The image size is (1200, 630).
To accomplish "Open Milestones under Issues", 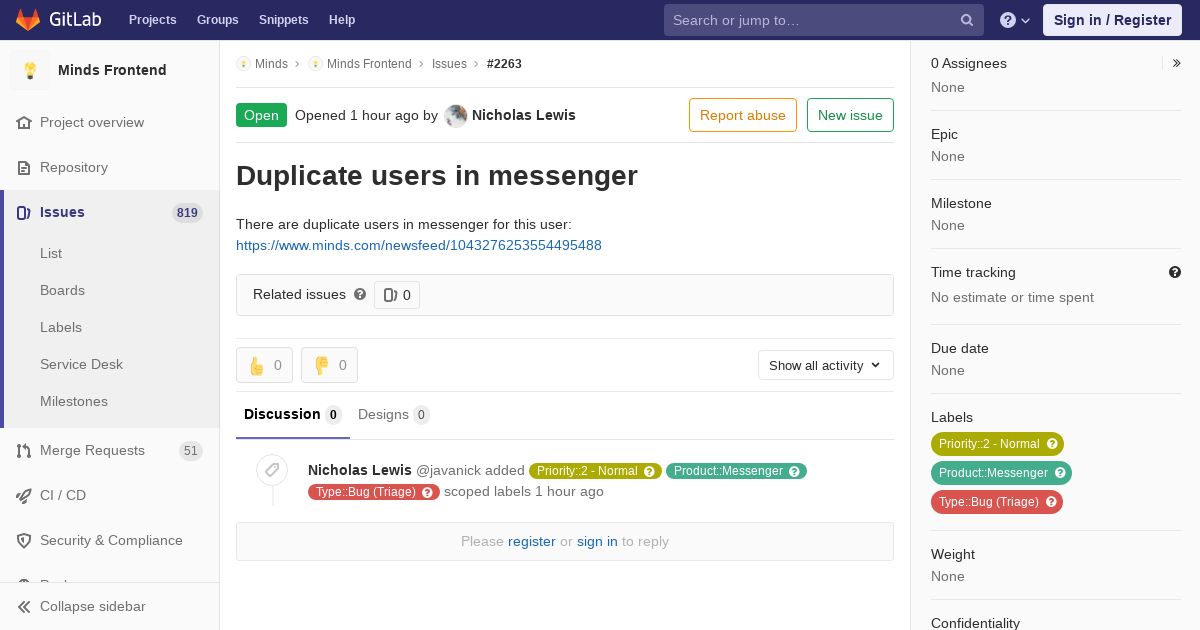I will 74,401.
